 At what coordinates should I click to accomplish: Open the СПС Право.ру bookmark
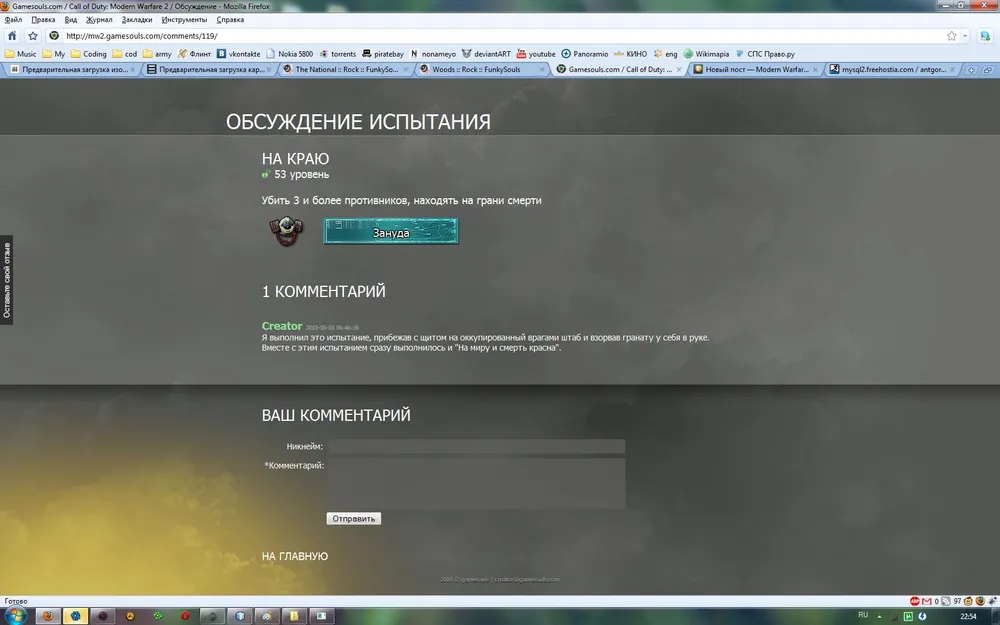click(x=765, y=54)
